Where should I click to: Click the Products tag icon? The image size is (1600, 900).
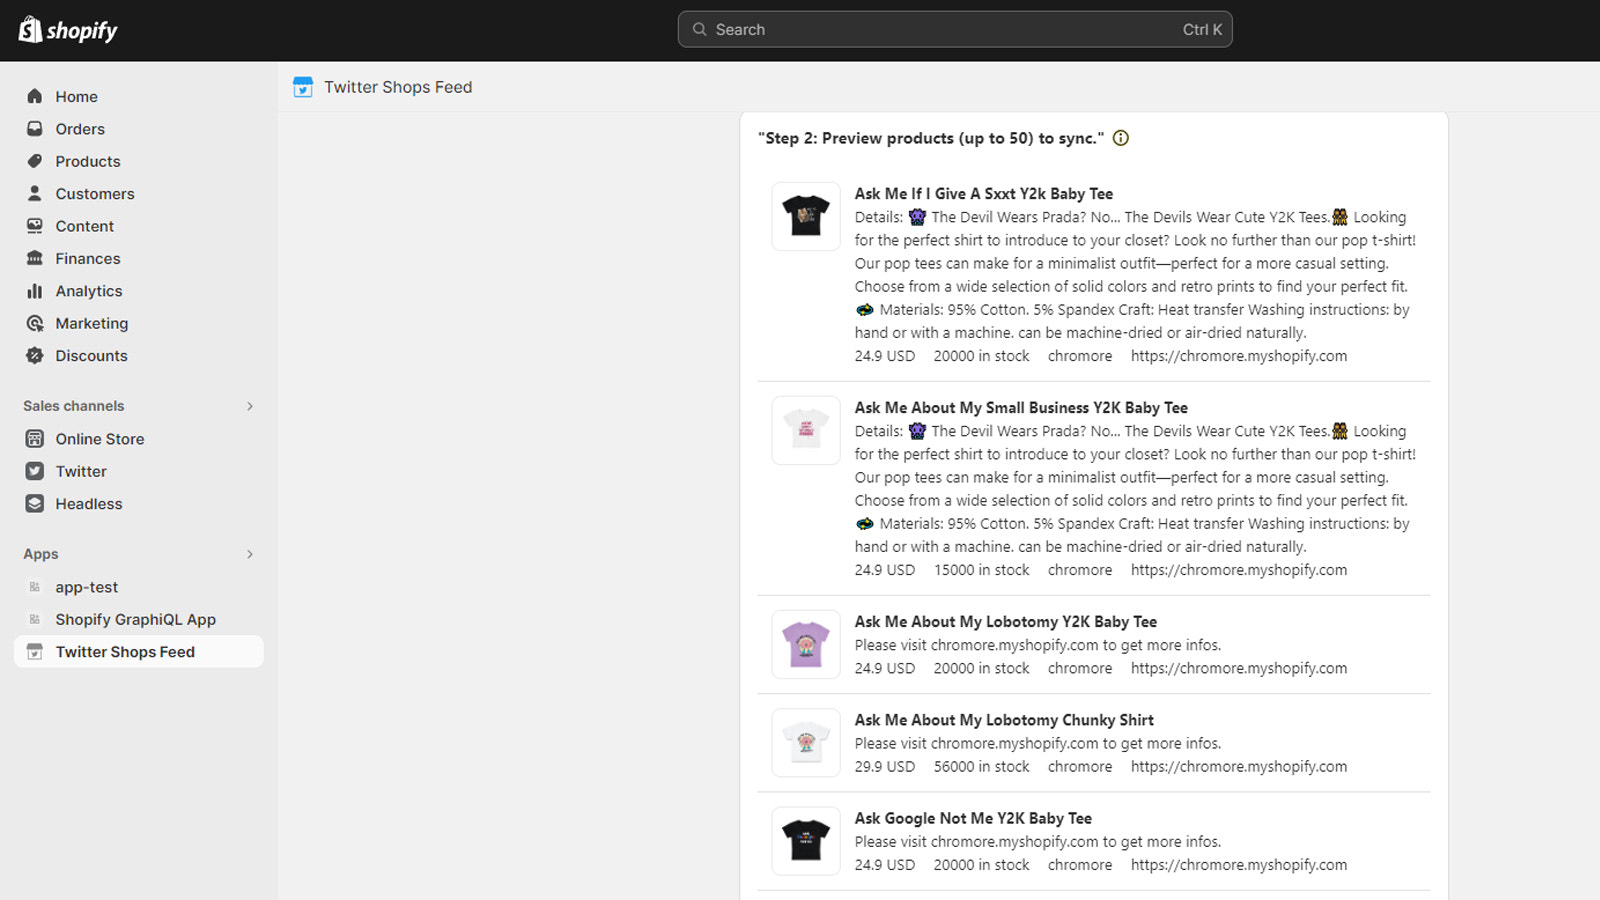pyautogui.click(x=35, y=161)
